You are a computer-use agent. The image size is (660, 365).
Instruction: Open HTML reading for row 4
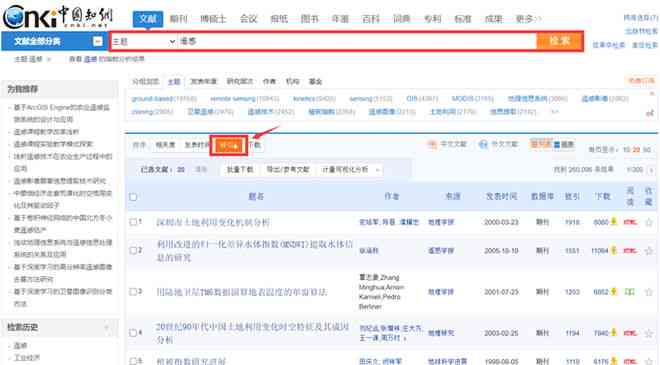(630, 333)
